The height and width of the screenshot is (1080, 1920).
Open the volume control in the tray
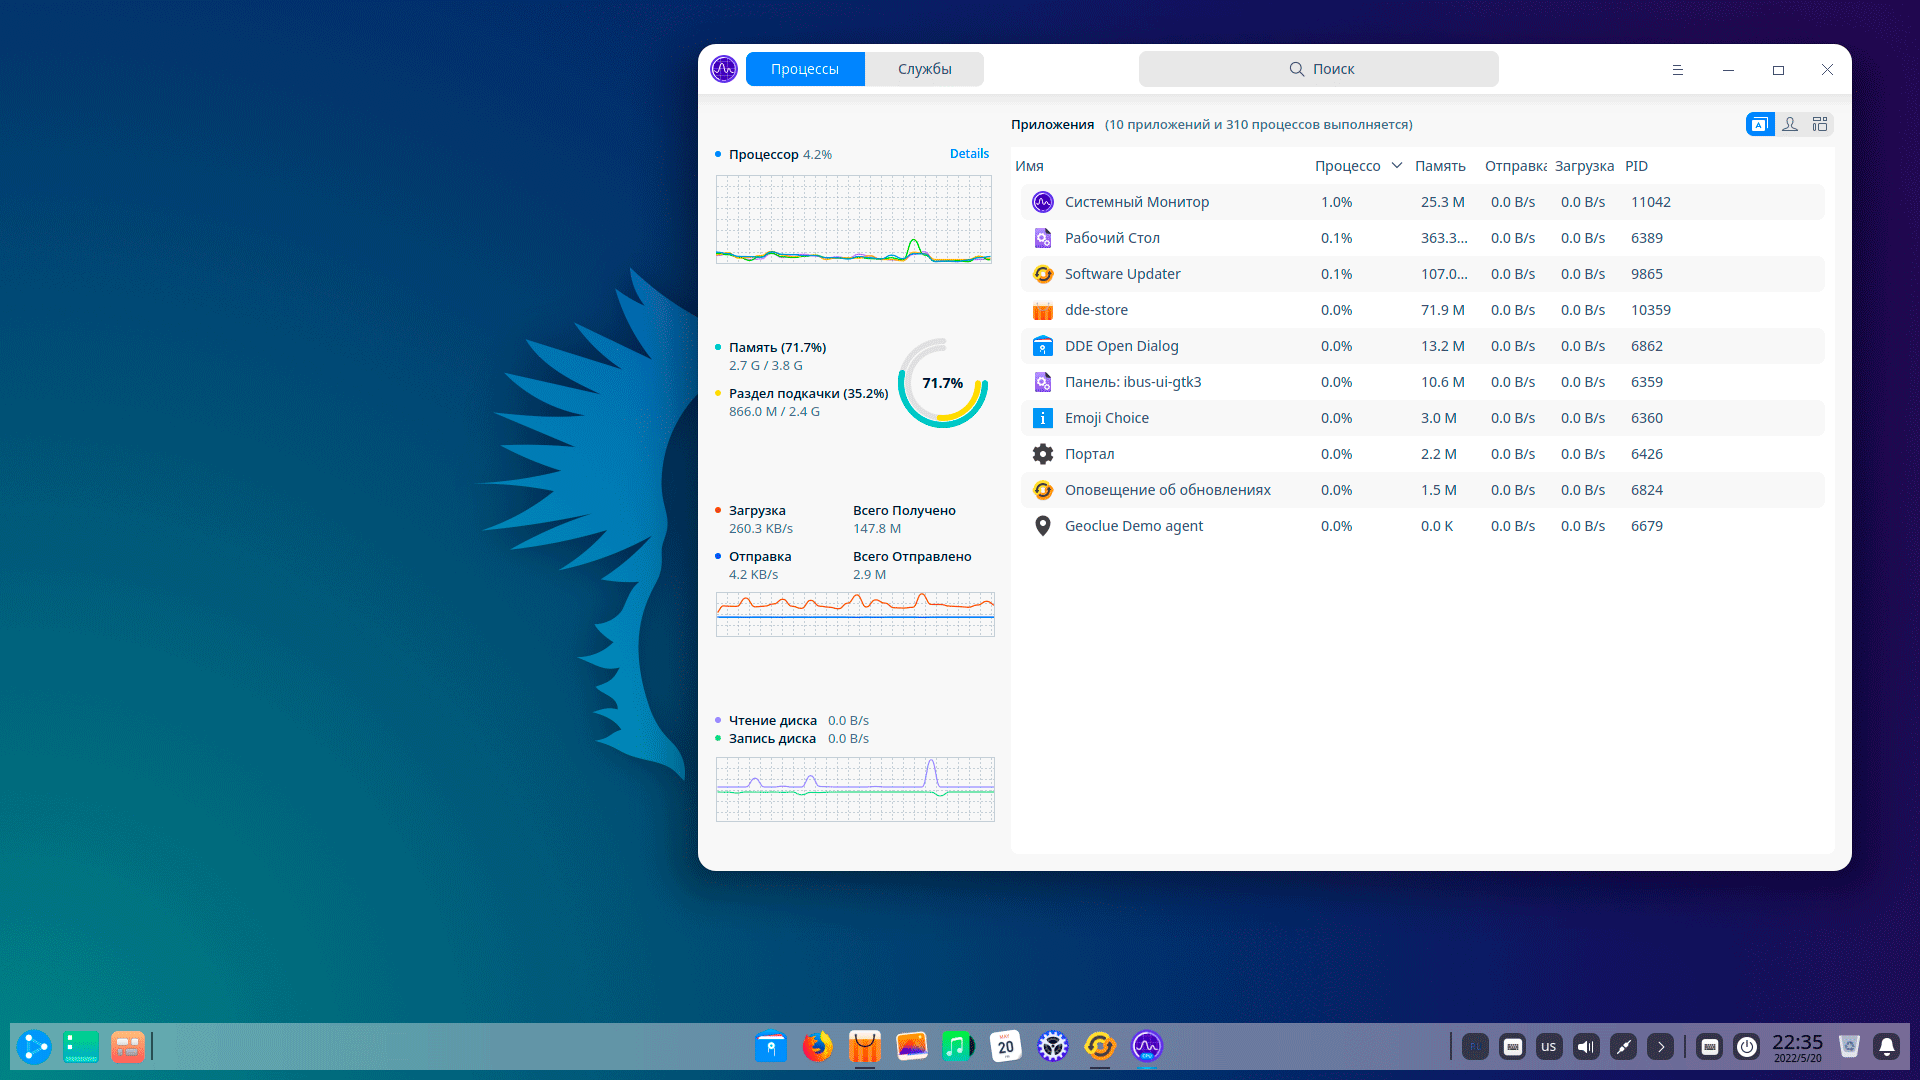point(1586,1047)
